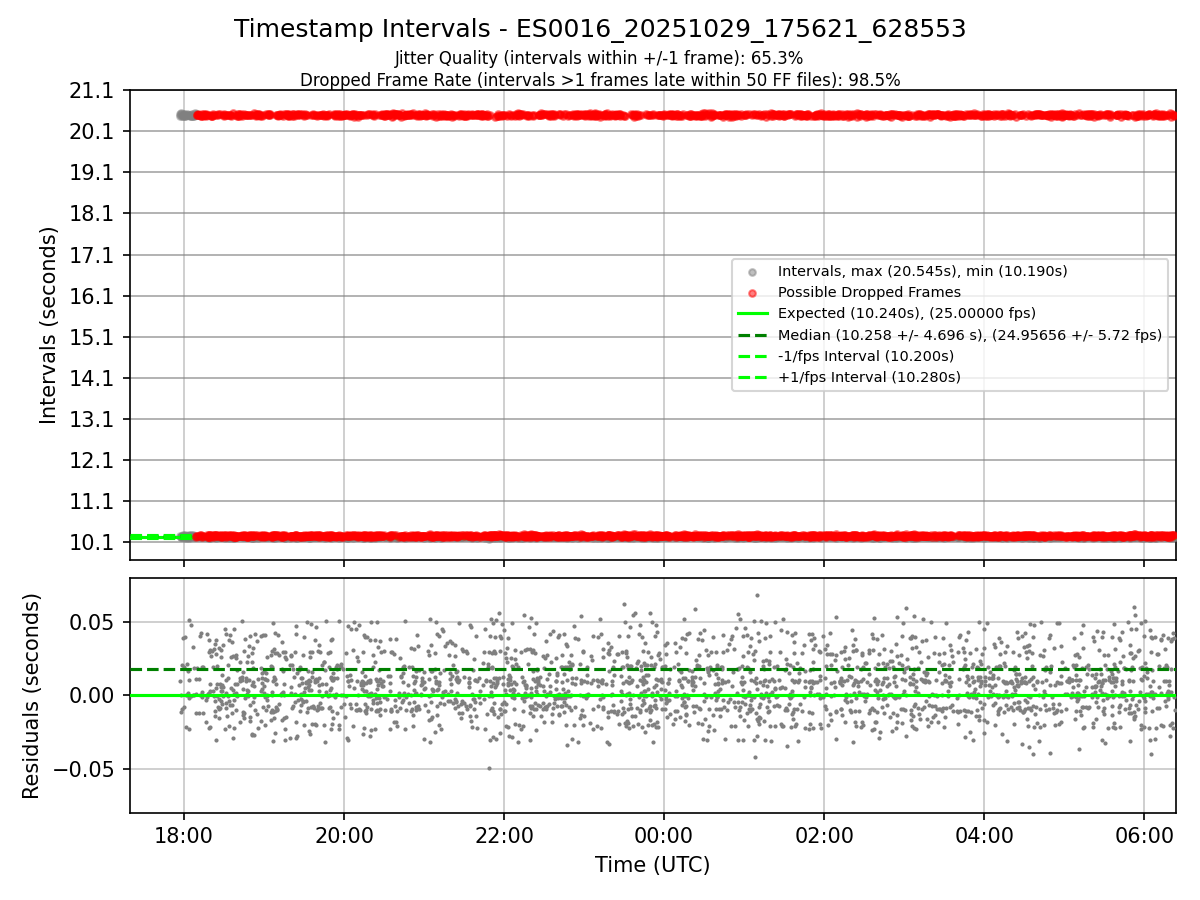Click the x-axis tick label '02:00'
The height and width of the screenshot is (900, 1200).
[823, 834]
